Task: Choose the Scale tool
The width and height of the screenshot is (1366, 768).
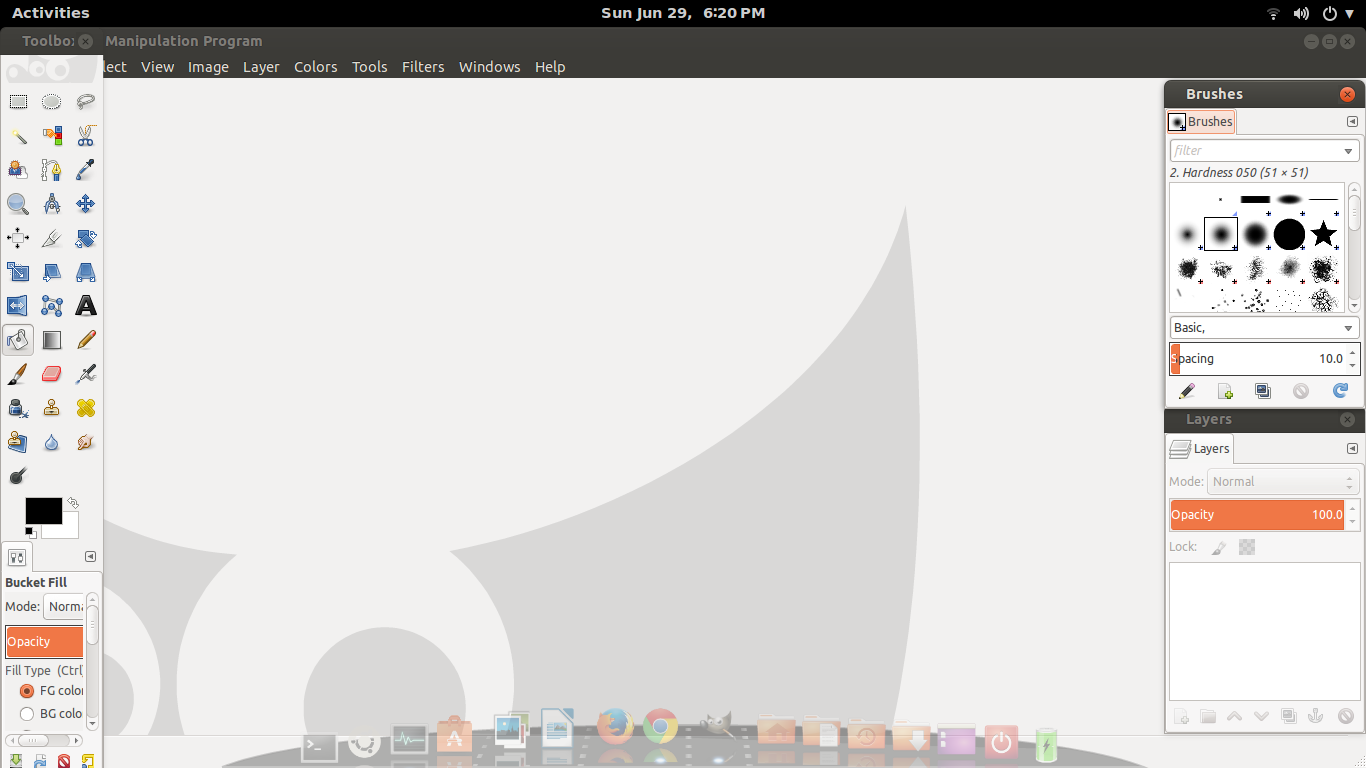Action: point(18,272)
